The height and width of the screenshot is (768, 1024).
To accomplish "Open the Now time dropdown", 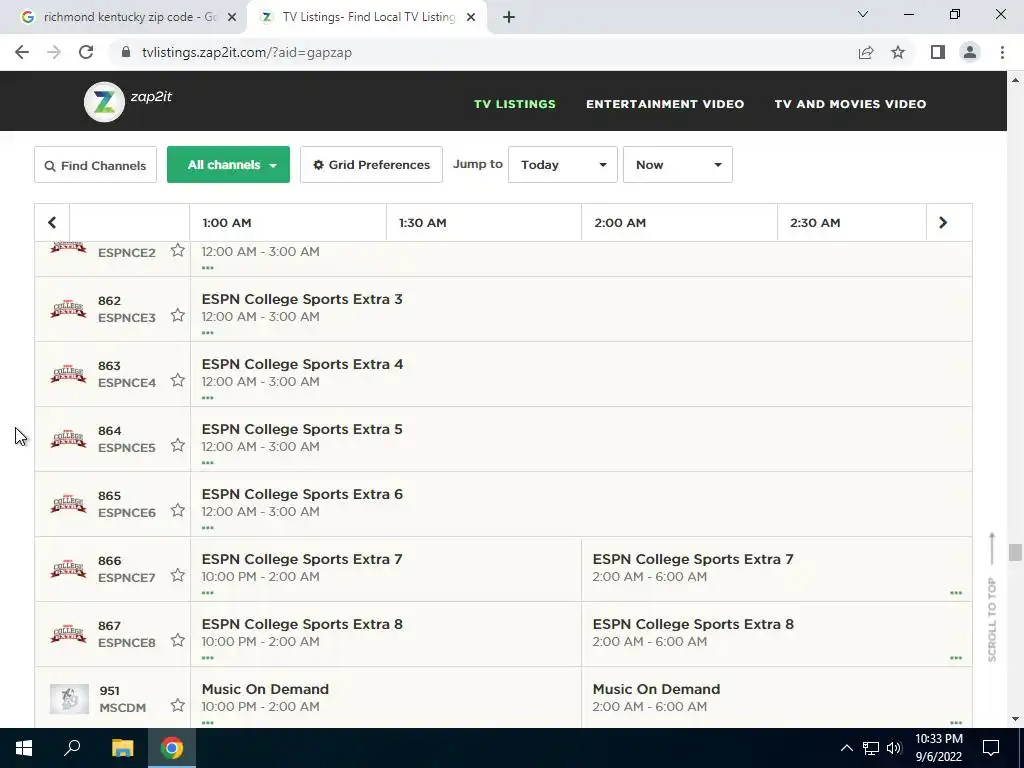I will click(x=677, y=165).
